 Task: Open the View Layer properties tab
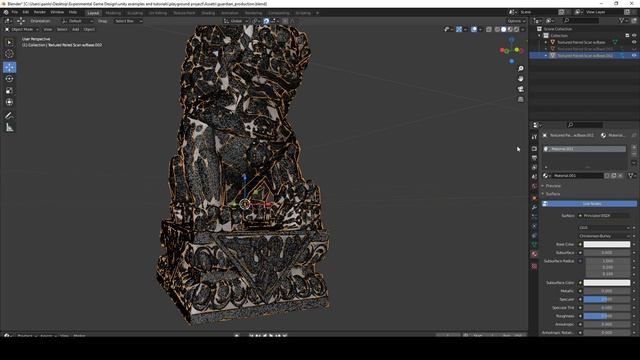click(534, 167)
